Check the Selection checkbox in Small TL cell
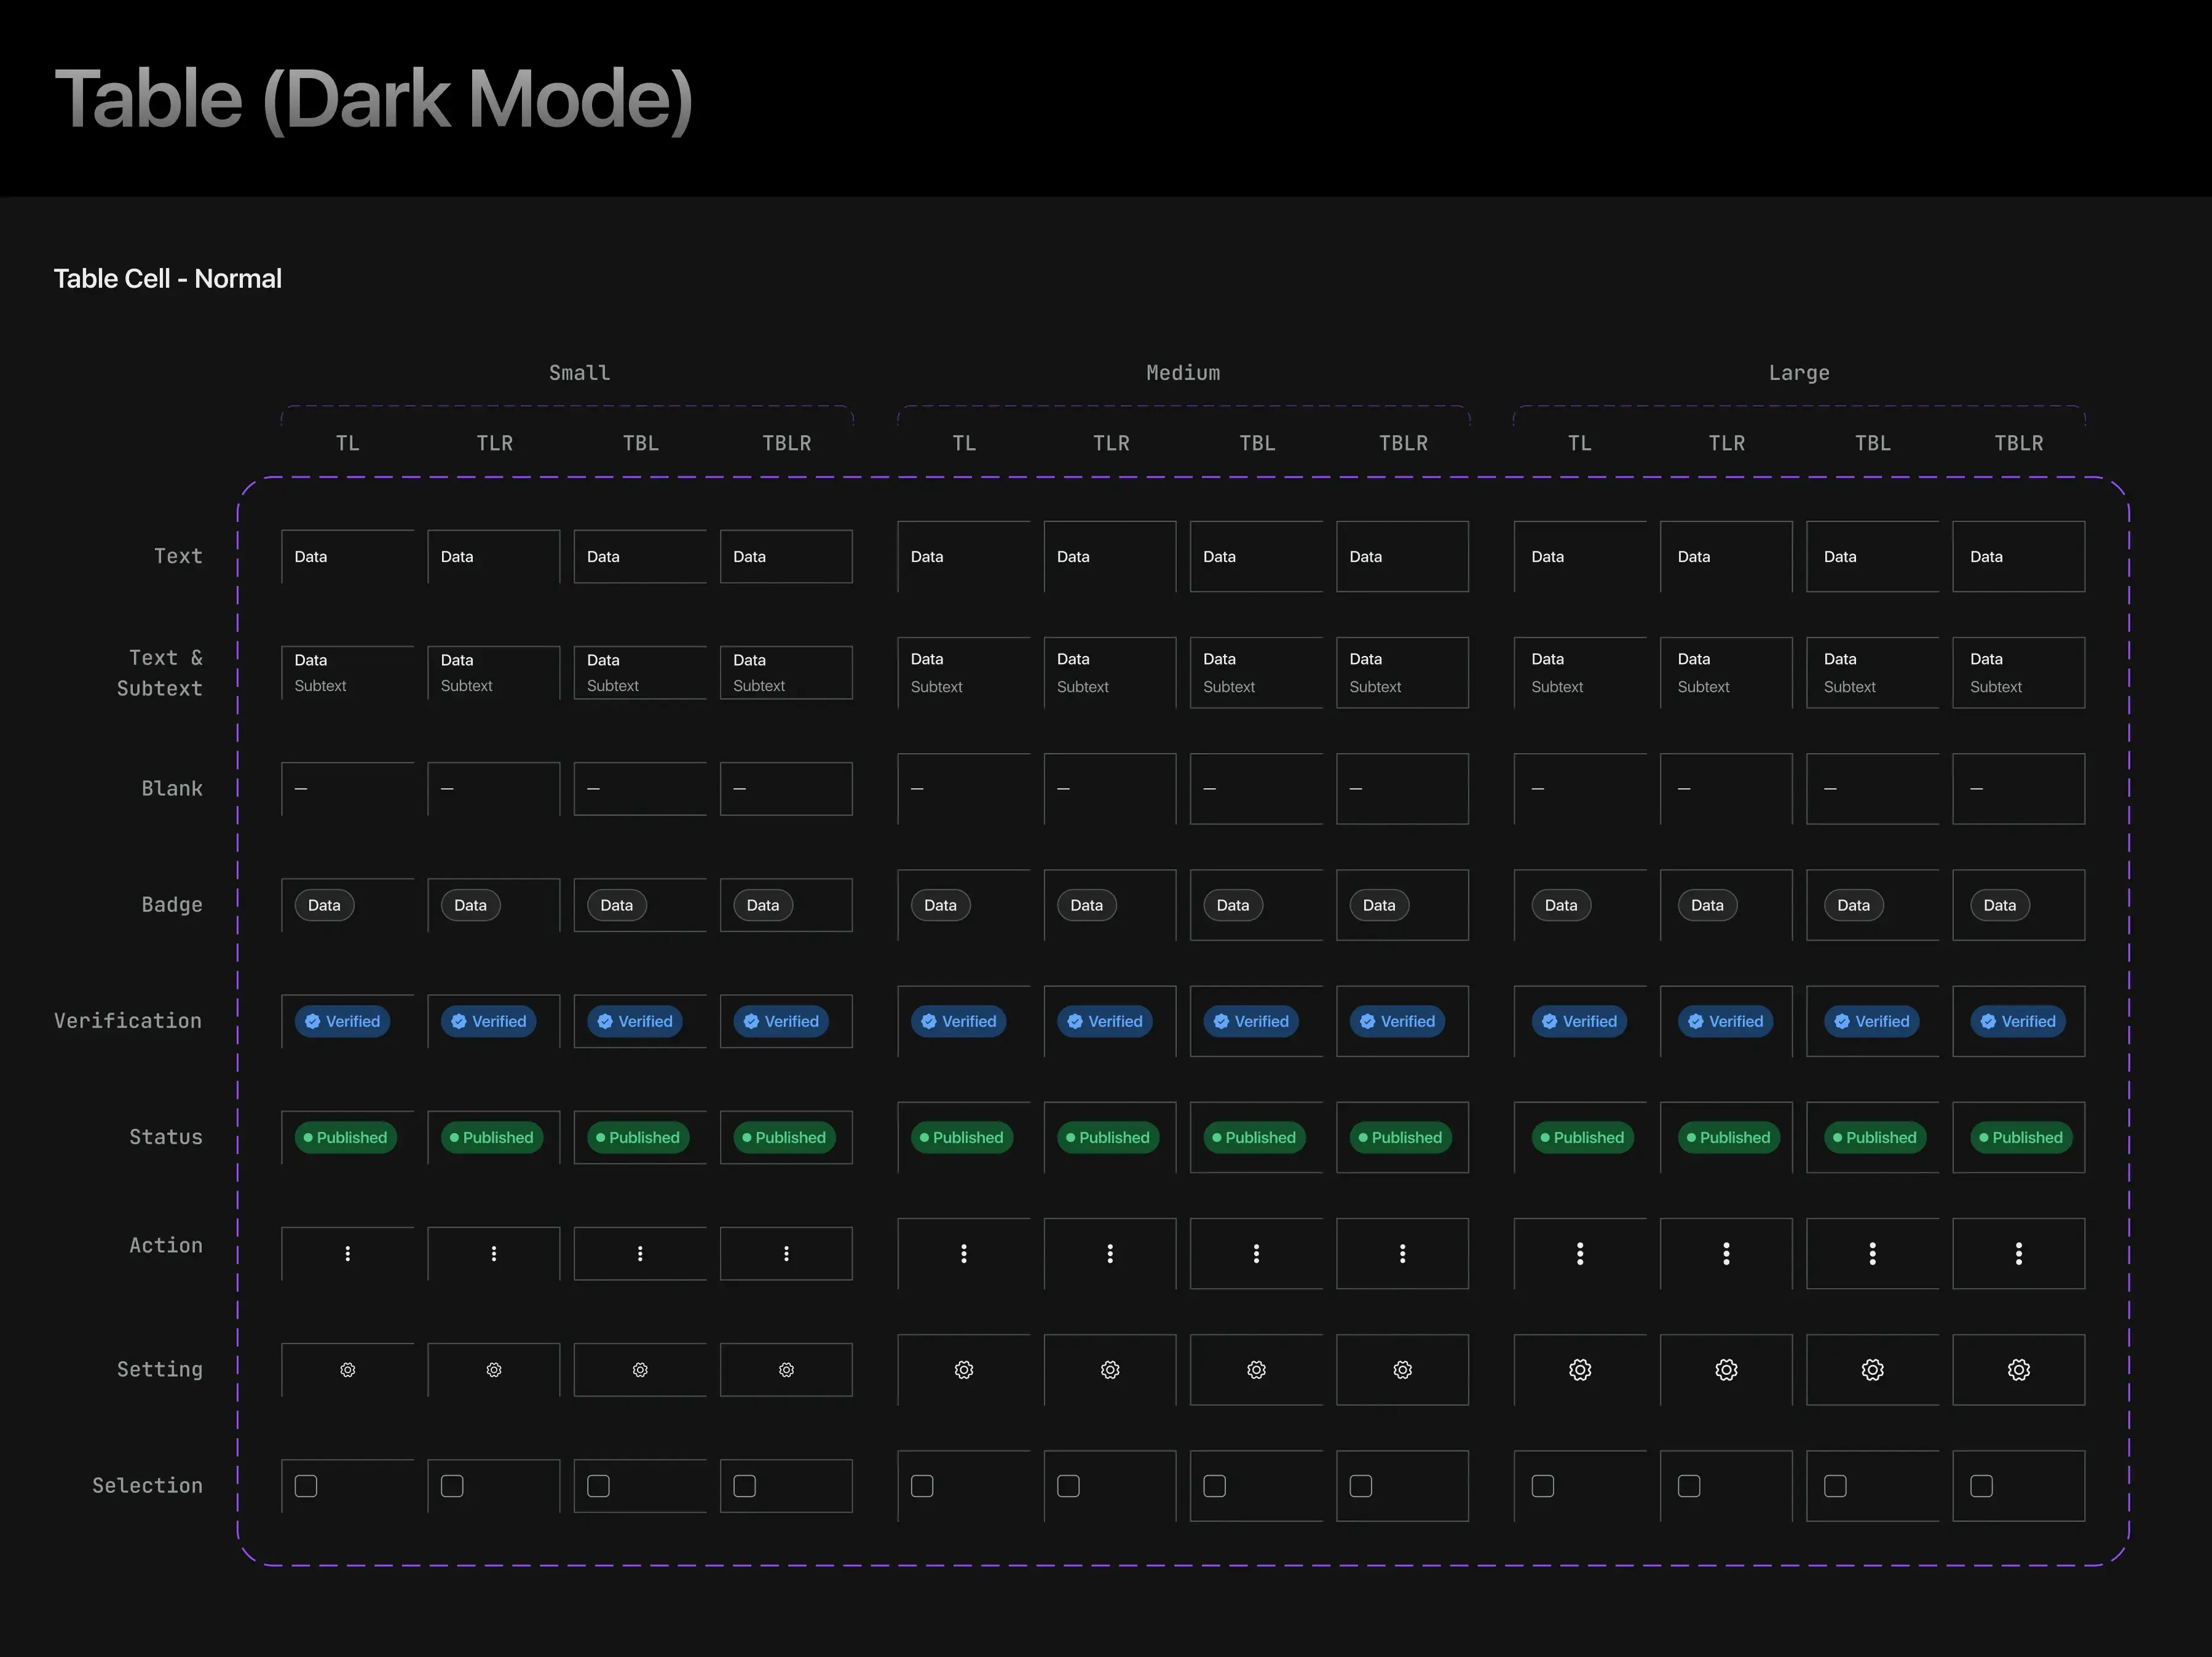 tap(306, 1486)
